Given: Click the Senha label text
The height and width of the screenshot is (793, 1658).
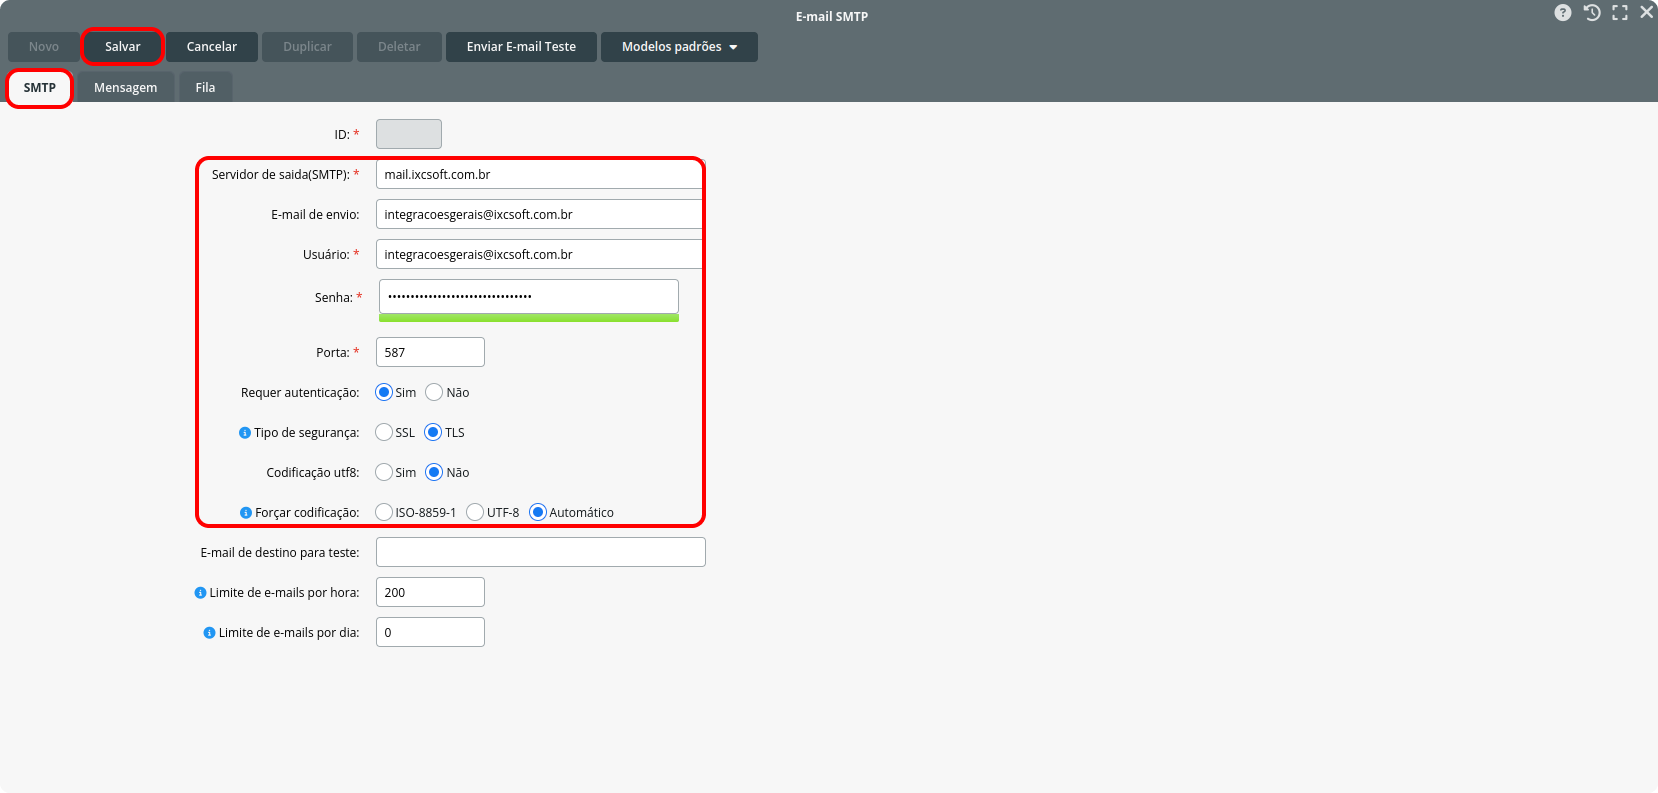Looking at the screenshot, I should pos(333,298).
